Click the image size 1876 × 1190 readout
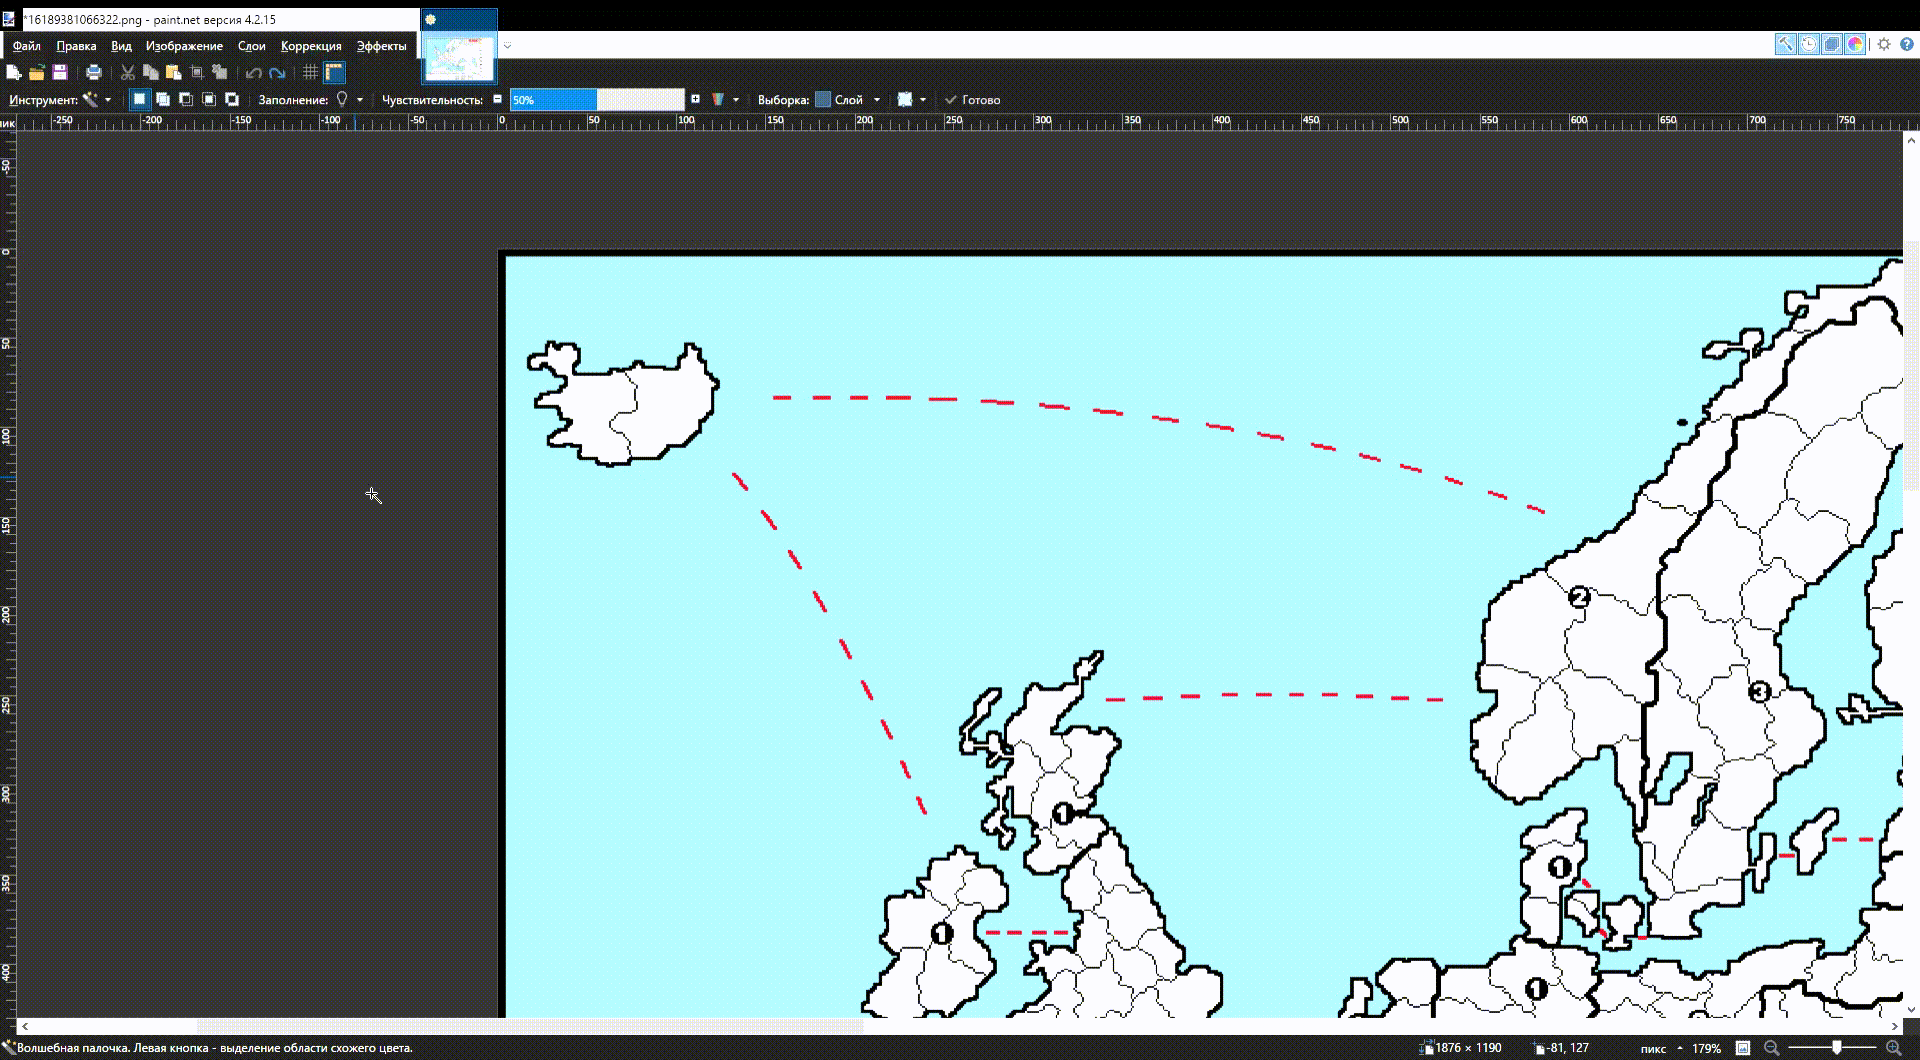 (1461, 1048)
